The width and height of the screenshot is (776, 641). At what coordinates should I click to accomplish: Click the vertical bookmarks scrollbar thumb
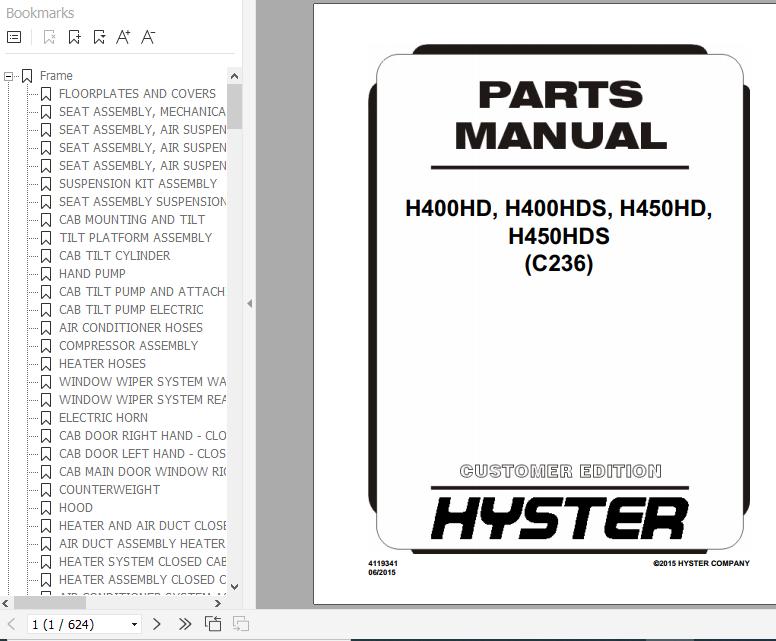[x=235, y=106]
